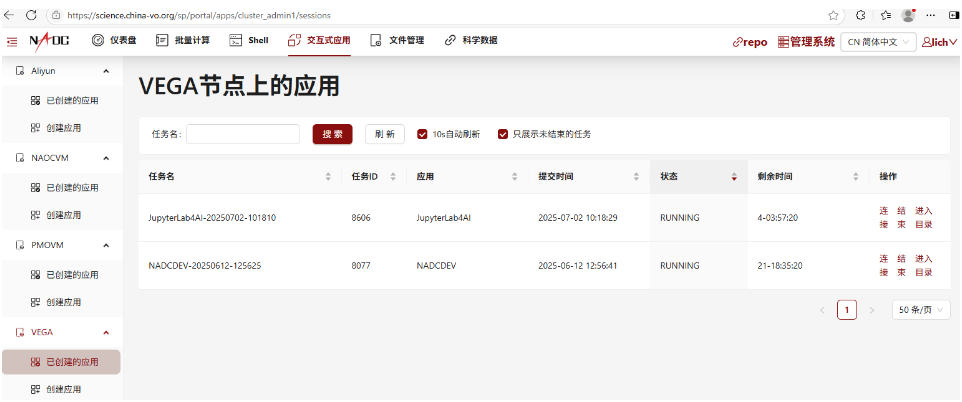Toggle the 10s自动刷新 checkbox
This screenshot has width=962, height=402.
point(423,134)
